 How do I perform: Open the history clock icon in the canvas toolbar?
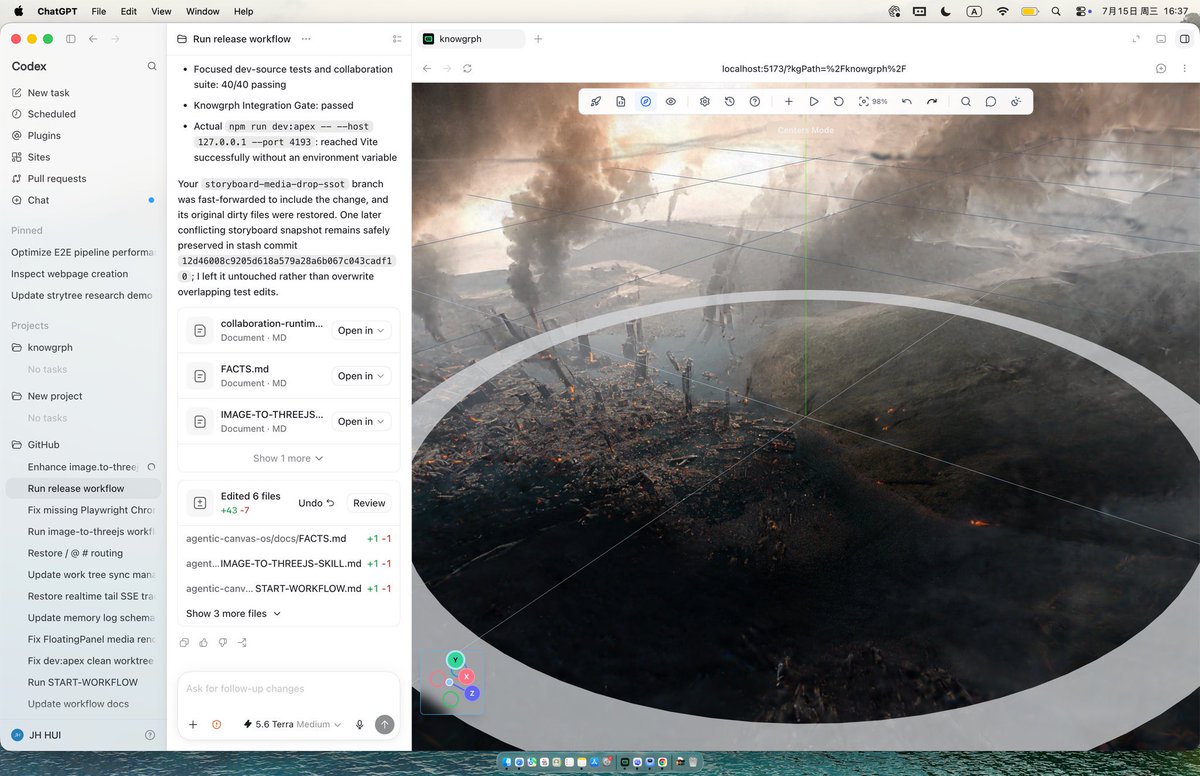pos(730,101)
